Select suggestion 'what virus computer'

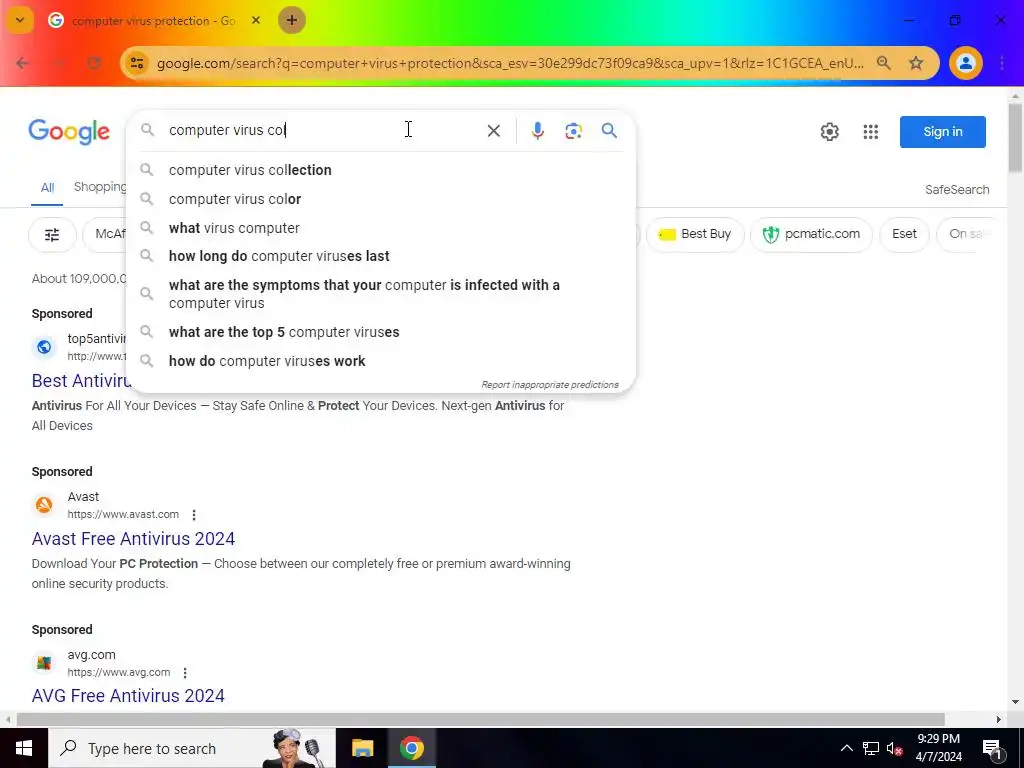point(381,228)
